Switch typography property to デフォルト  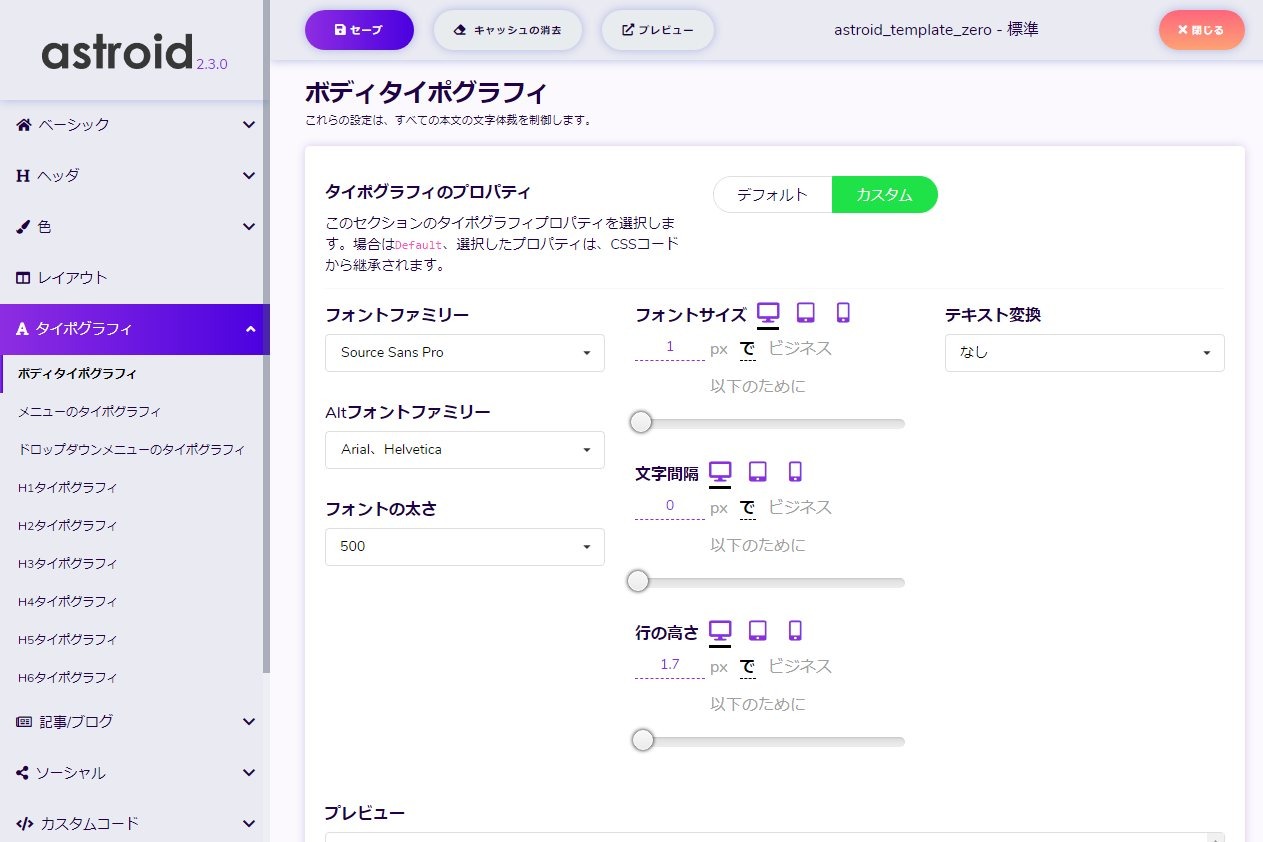tap(772, 195)
